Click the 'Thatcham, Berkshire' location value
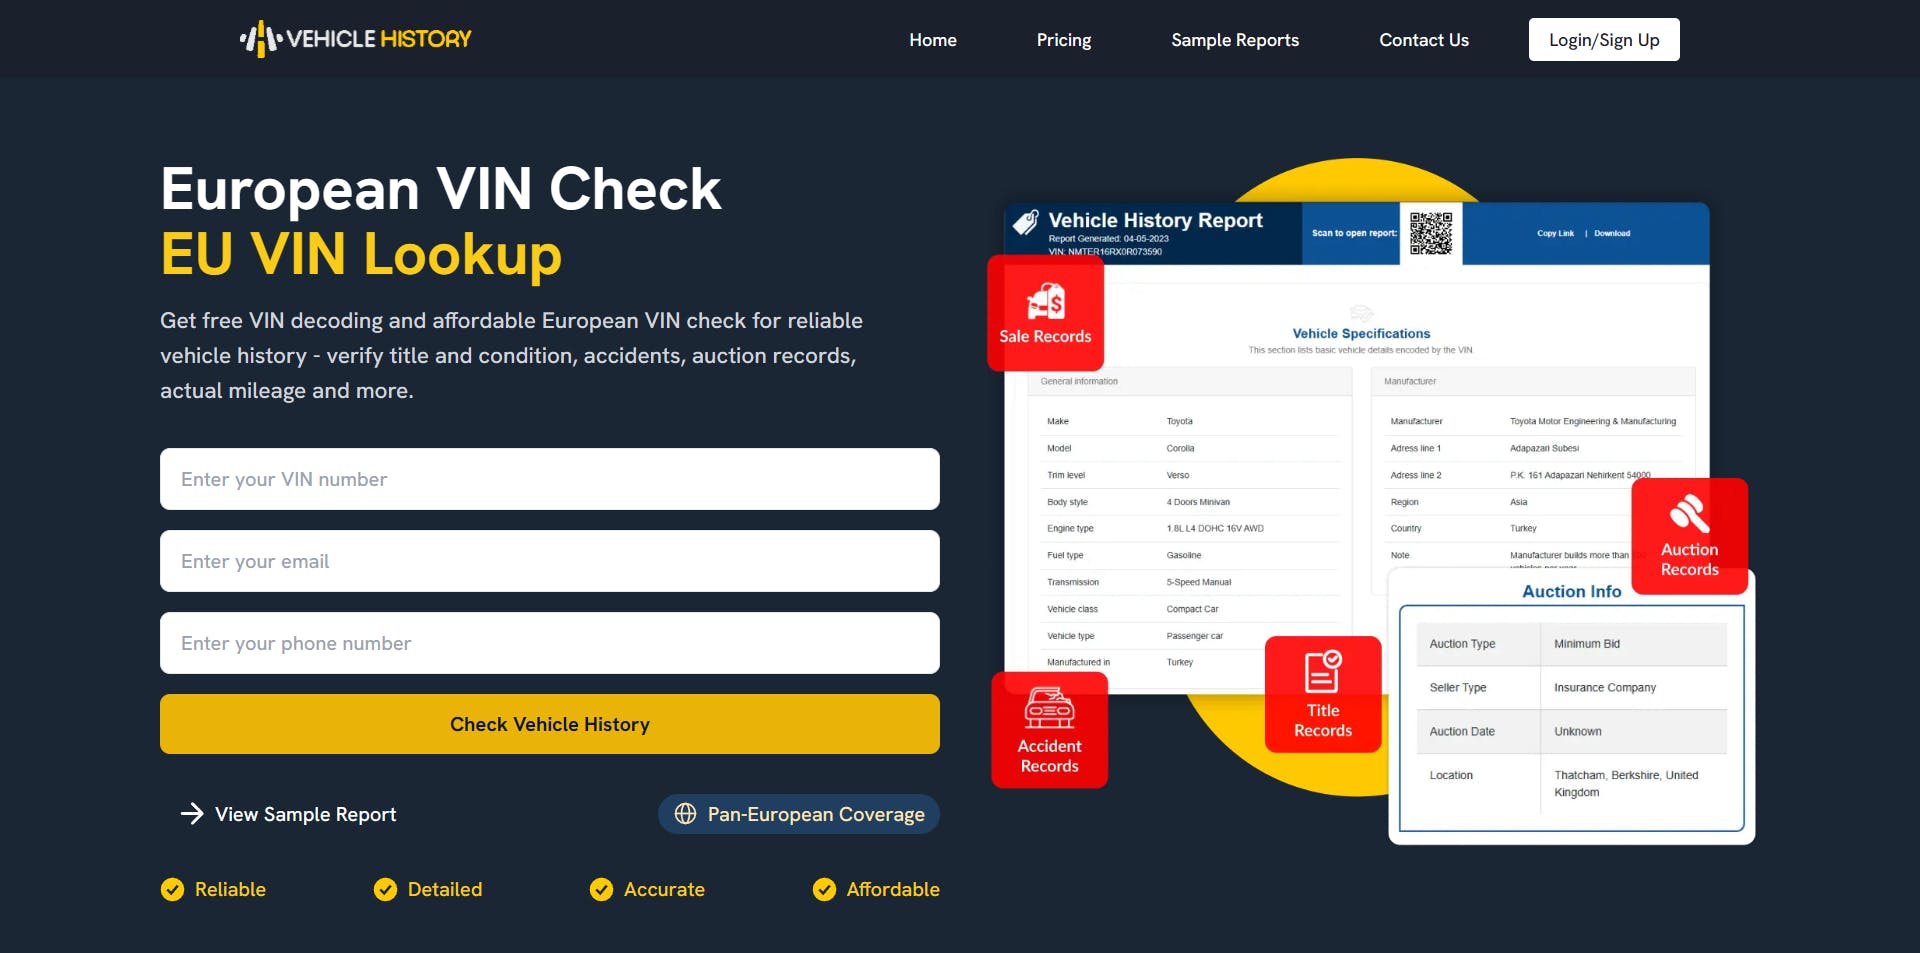The image size is (1920, 953). click(1626, 784)
